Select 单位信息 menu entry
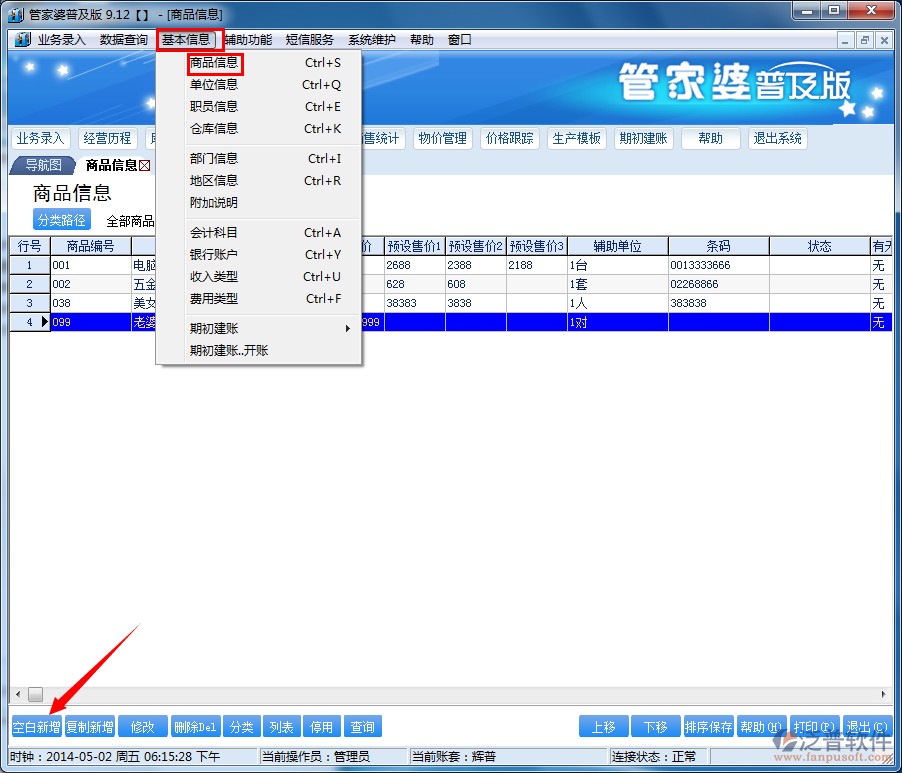 259,85
